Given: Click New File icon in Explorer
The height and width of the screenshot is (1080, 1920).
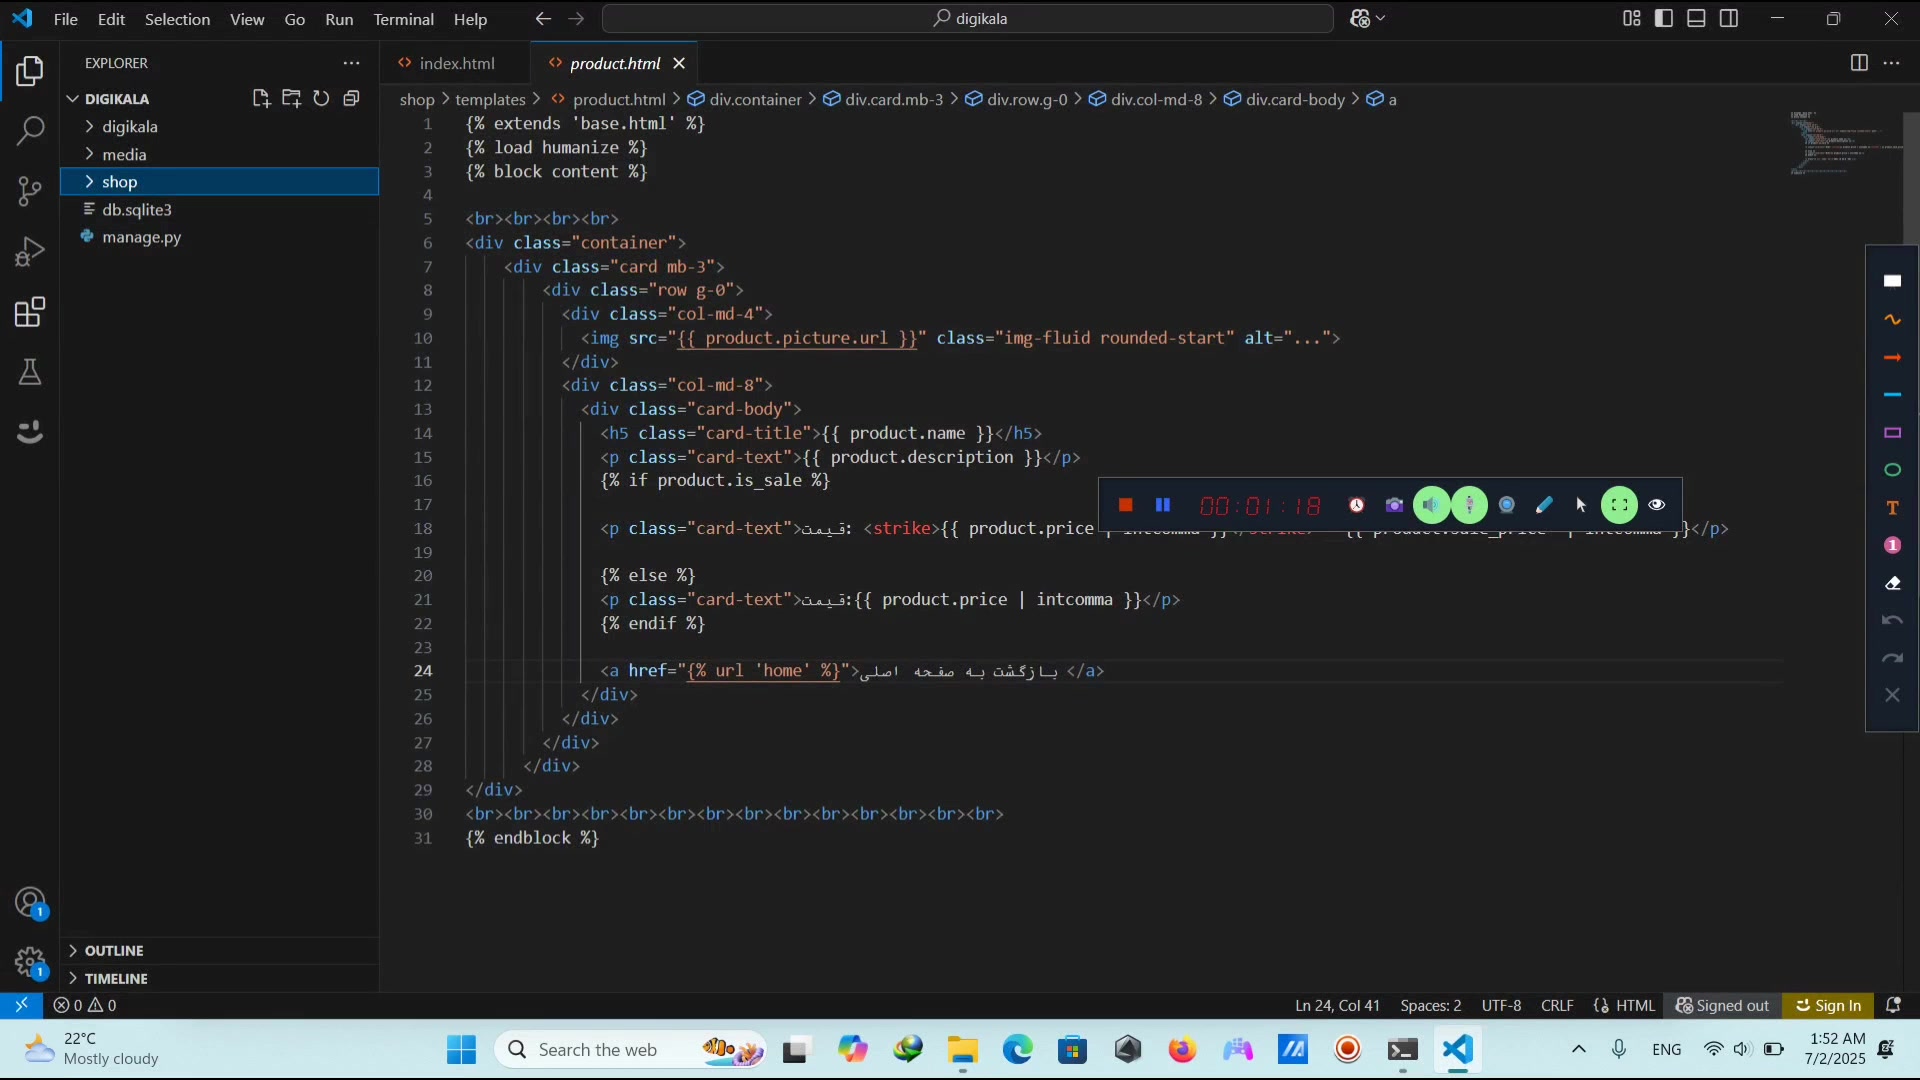Looking at the screenshot, I should 261,98.
